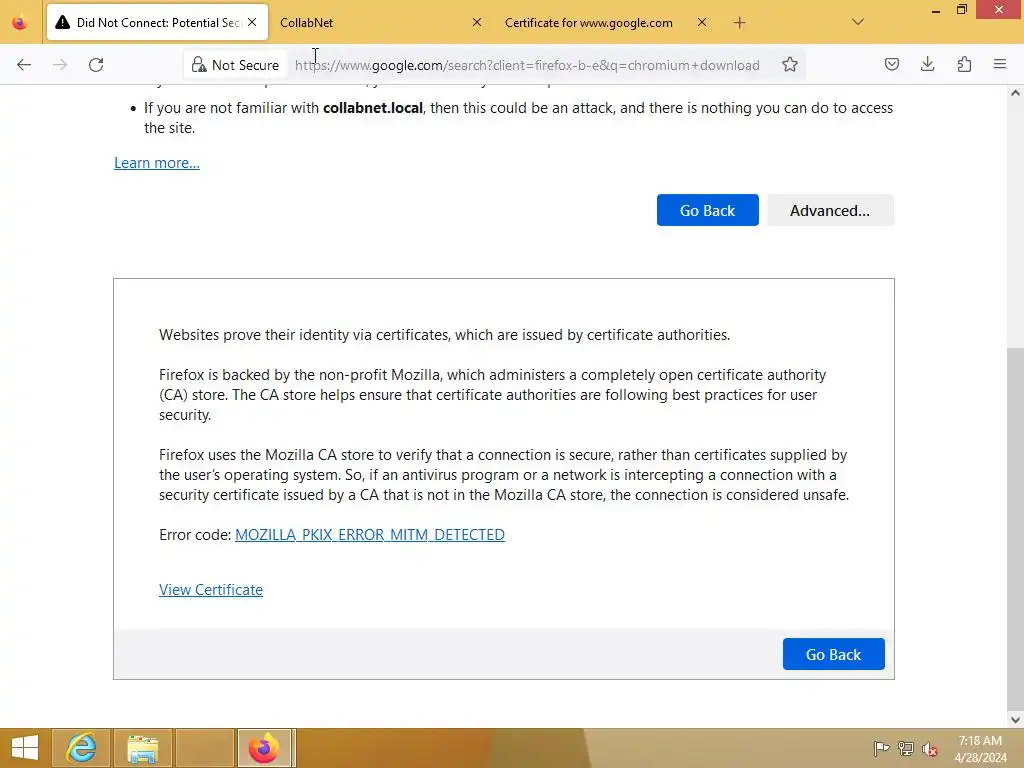Open the MOZILLA_PKIX_ERROR_MITM_DETECTED error code link
The width and height of the screenshot is (1024, 768).
point(370,535)
